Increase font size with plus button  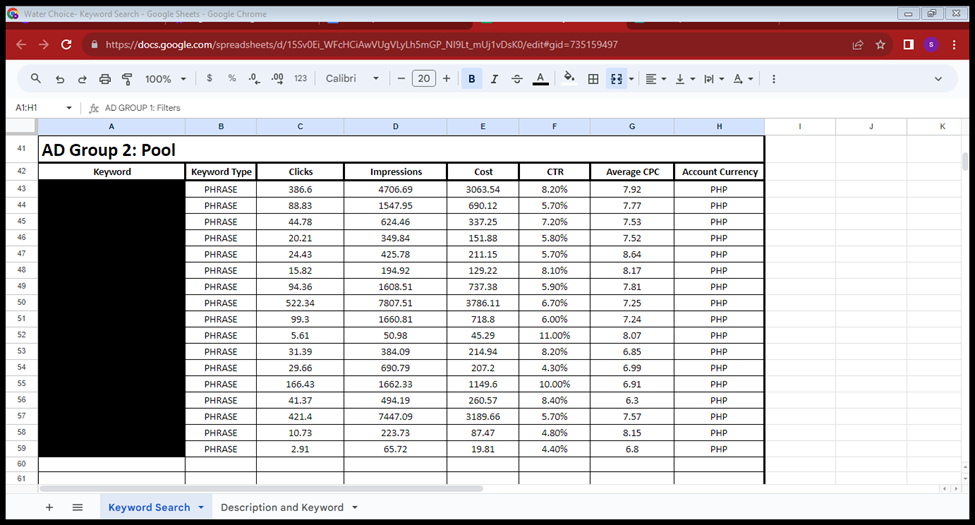click(446, 78)
